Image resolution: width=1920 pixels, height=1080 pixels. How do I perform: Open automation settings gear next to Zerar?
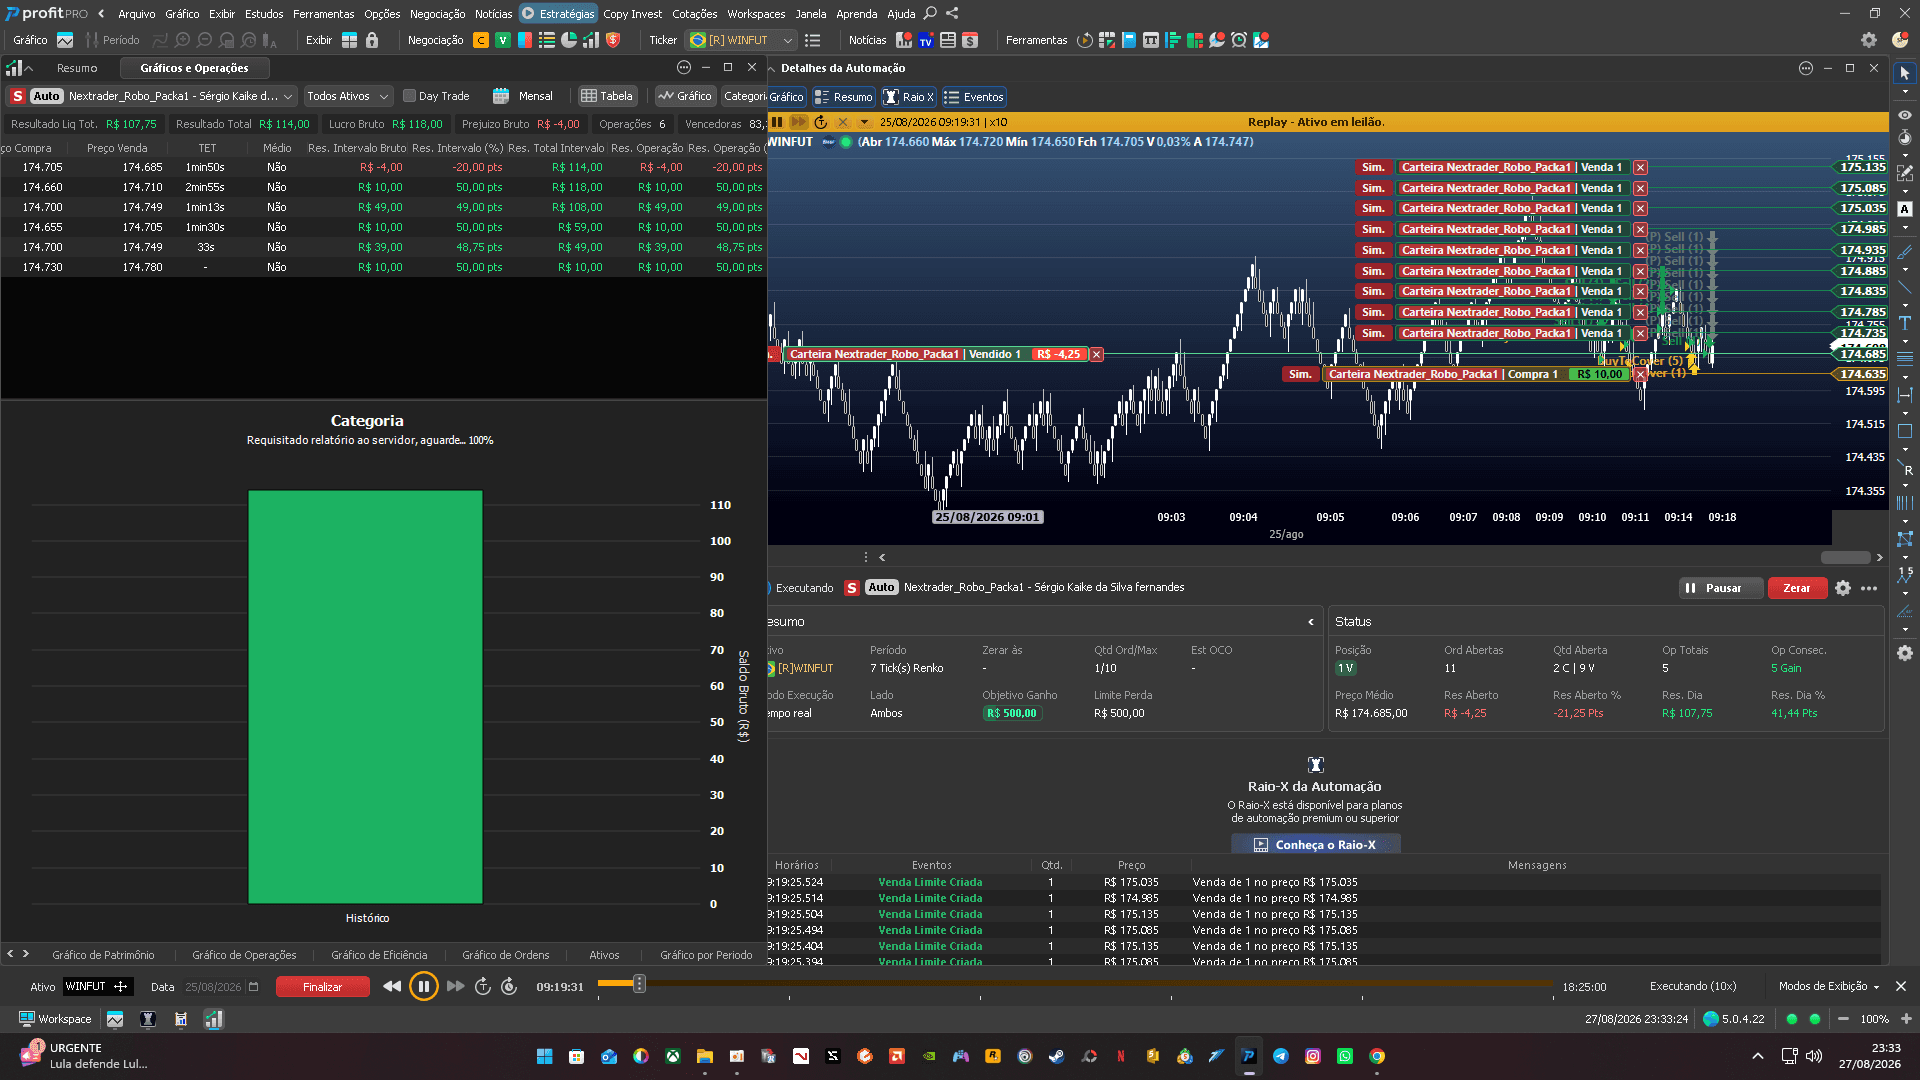click(x=1843, y=588)
